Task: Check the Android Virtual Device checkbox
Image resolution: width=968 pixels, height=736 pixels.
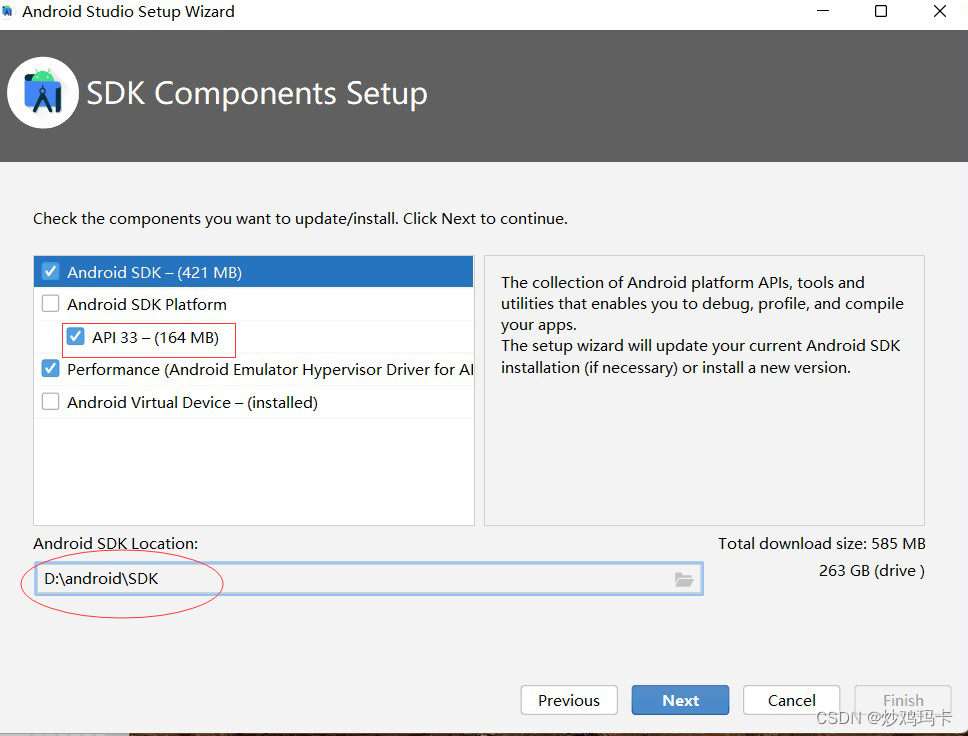Action: tap(51, 401)
